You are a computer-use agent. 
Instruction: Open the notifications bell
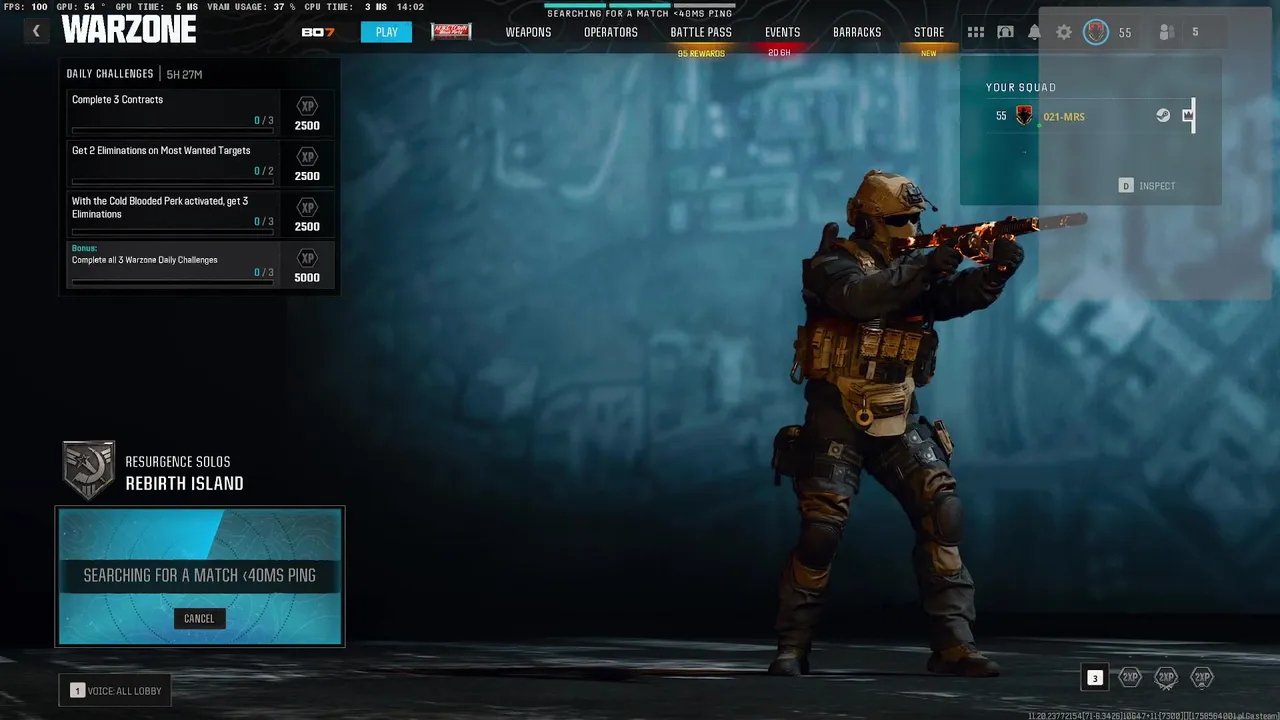1034,32
